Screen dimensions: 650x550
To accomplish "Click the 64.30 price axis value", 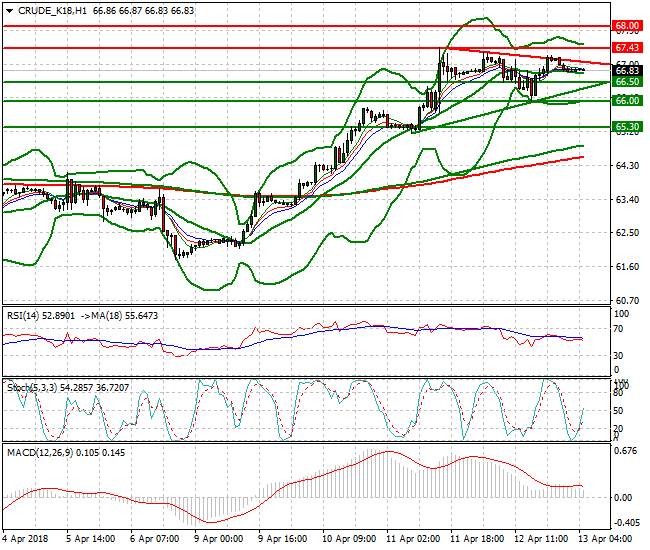I will 627,166.
